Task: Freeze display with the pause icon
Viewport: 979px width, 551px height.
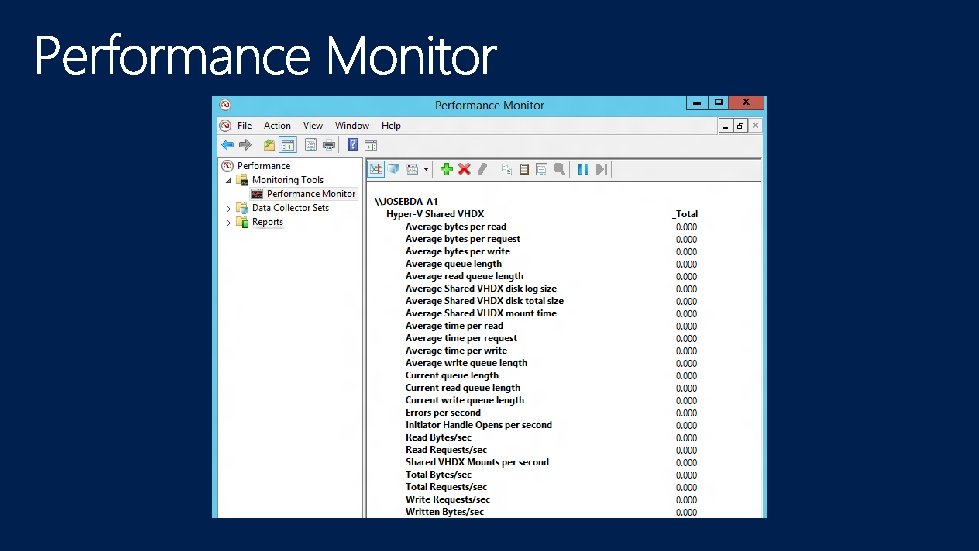Action: [x=583, y=169]
